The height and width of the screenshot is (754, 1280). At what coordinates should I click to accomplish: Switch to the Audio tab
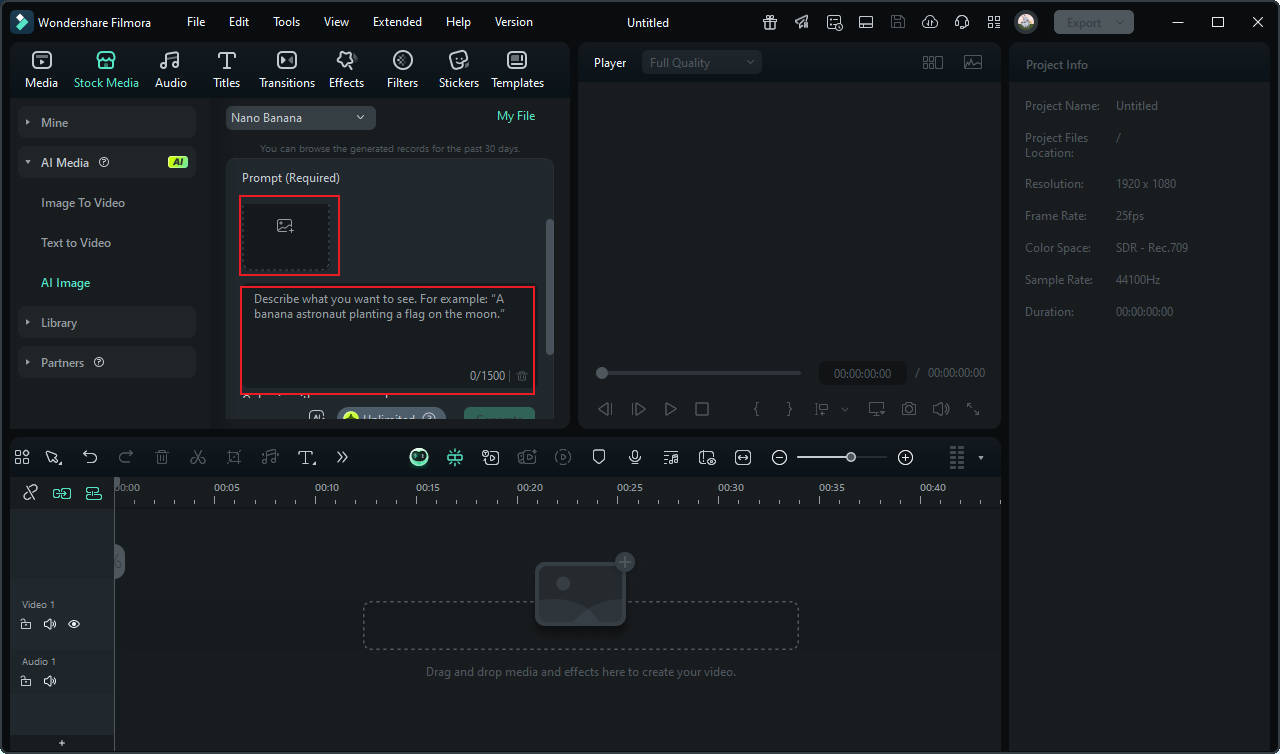pyautogui.click(x=170, y=70)
